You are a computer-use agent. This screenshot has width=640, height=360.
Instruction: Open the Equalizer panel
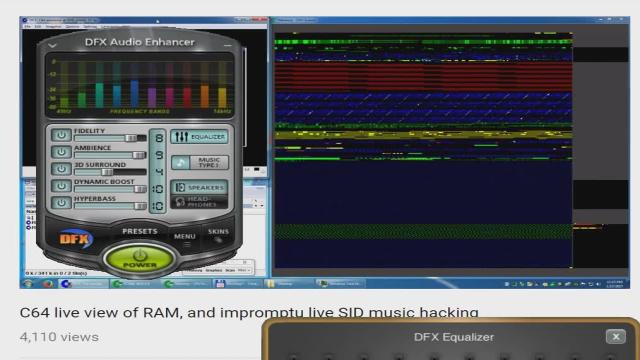point(199,137)
